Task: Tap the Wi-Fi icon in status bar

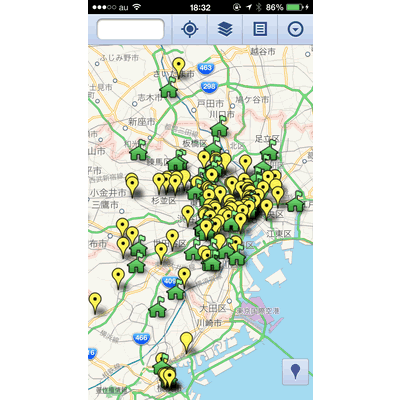Action: (x=136, y=7)
